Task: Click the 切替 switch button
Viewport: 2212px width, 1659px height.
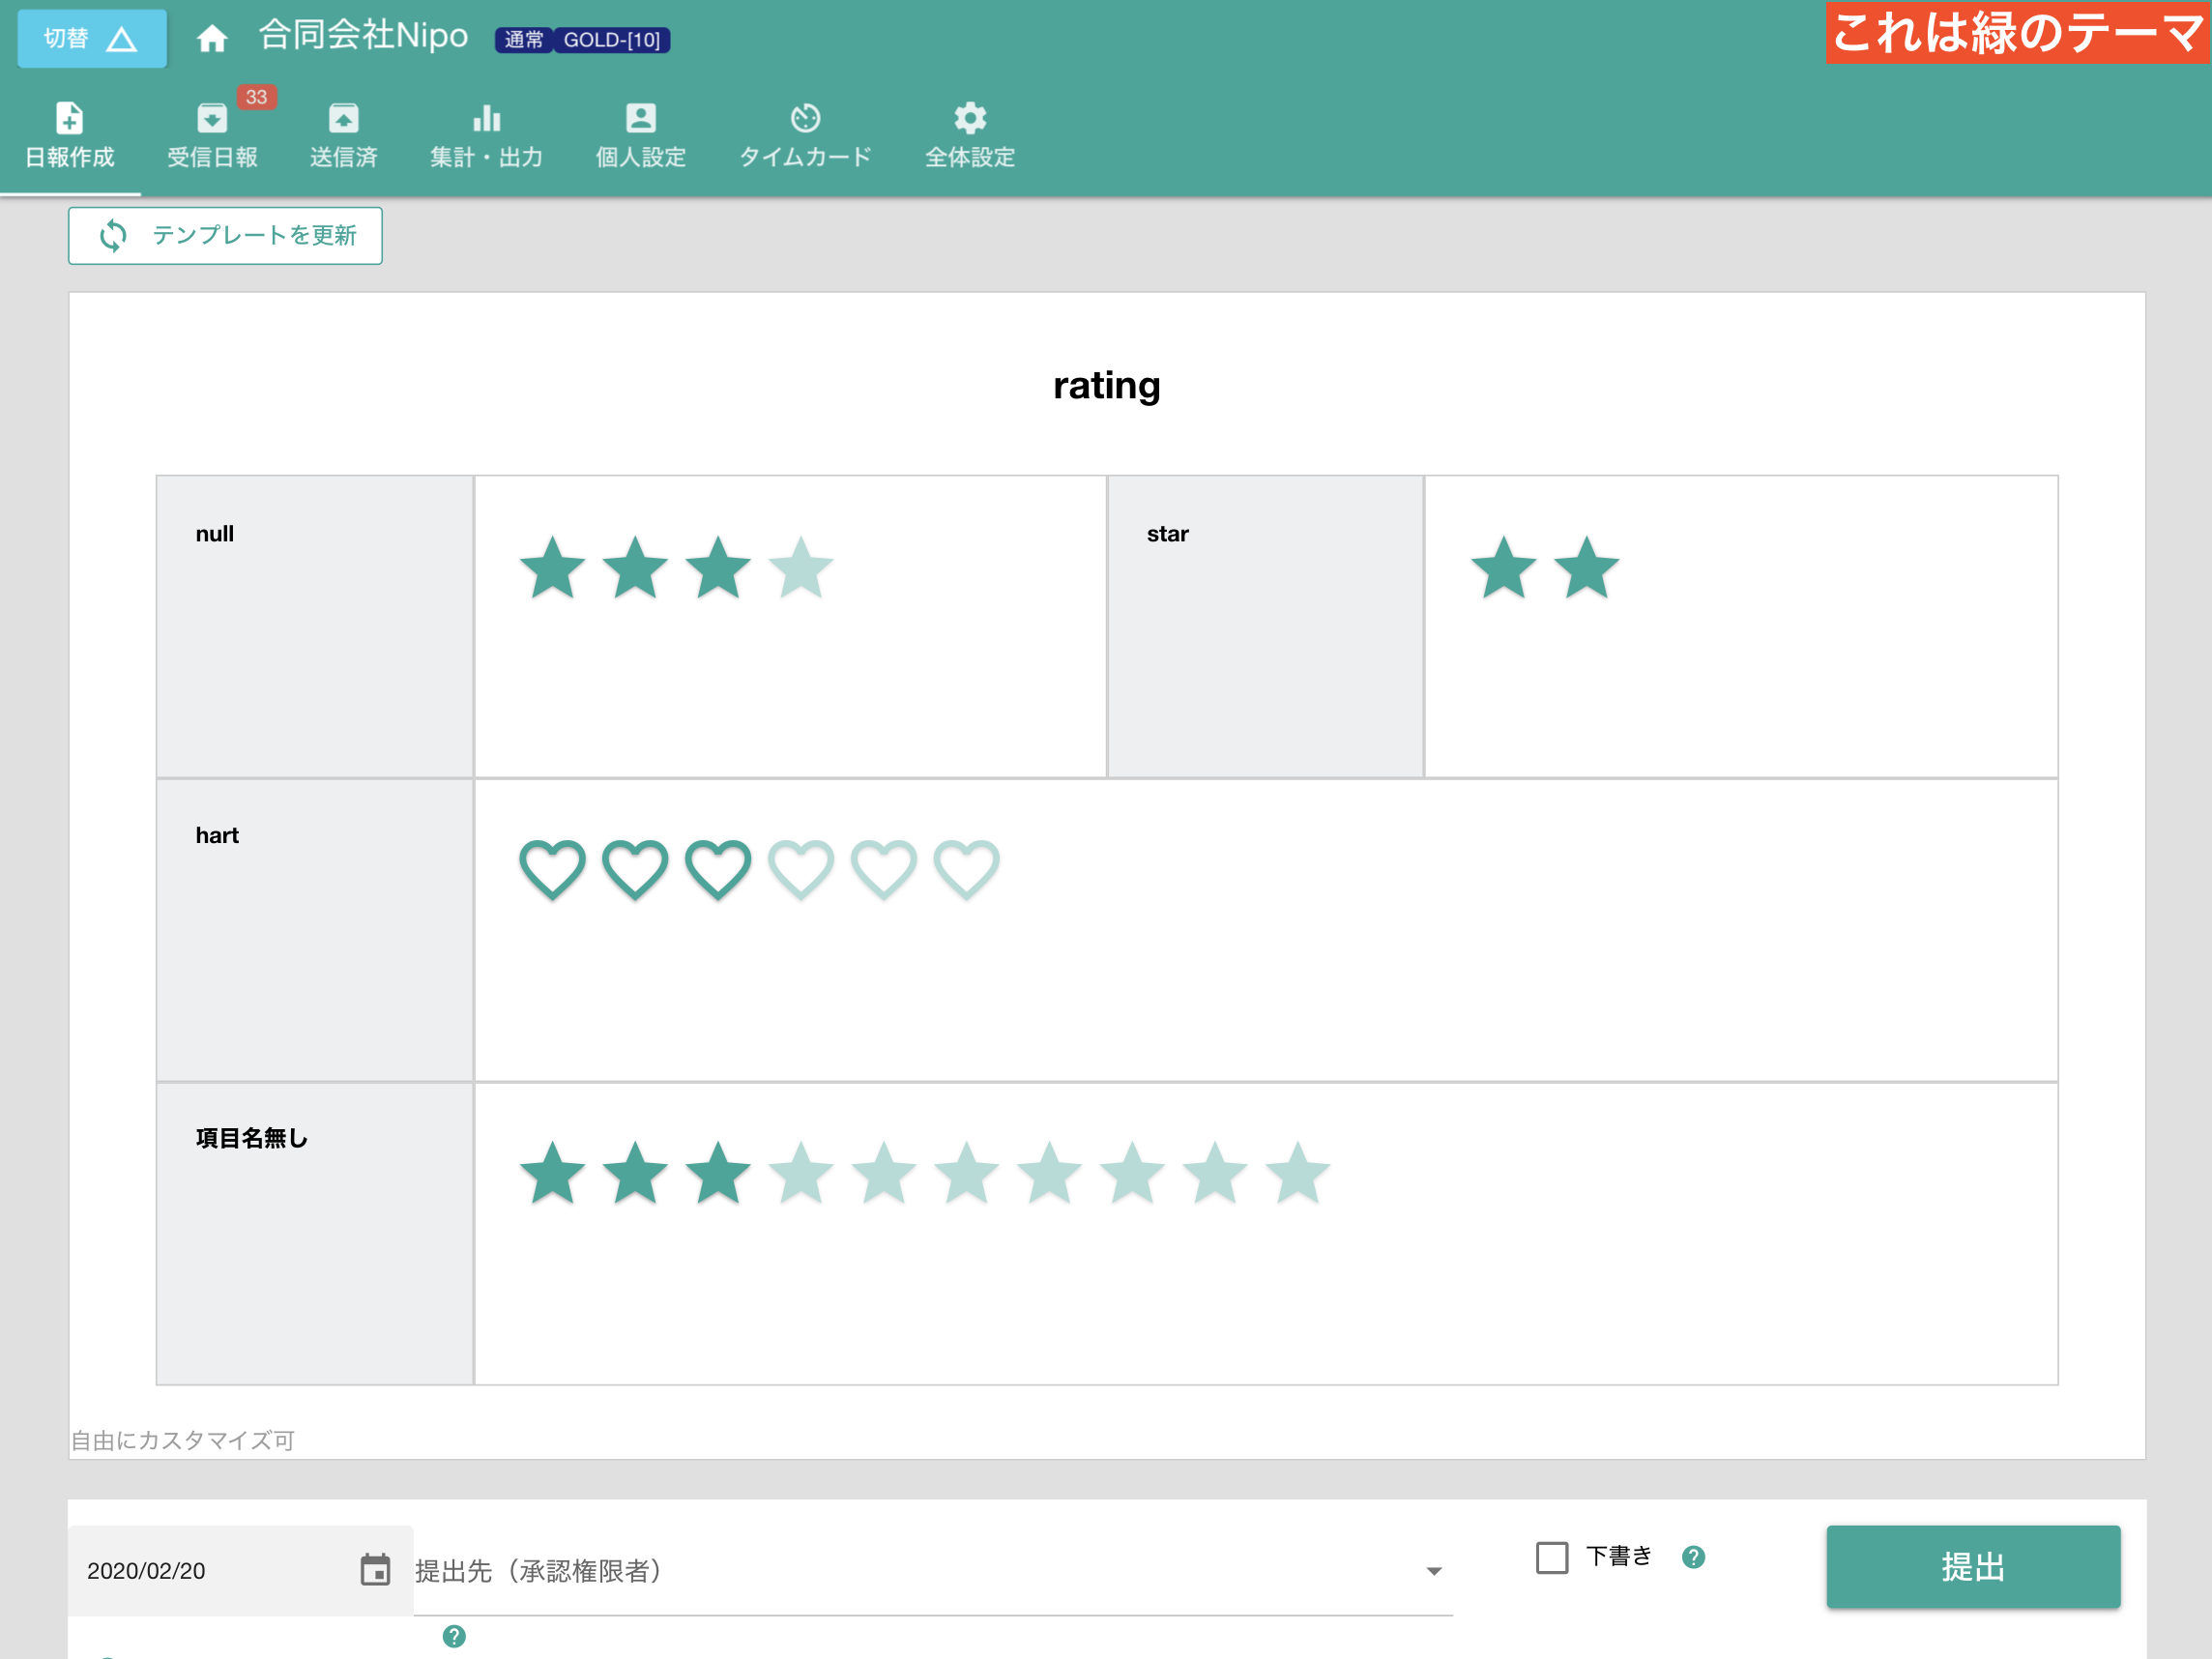Action: click(x=92, y=39)
